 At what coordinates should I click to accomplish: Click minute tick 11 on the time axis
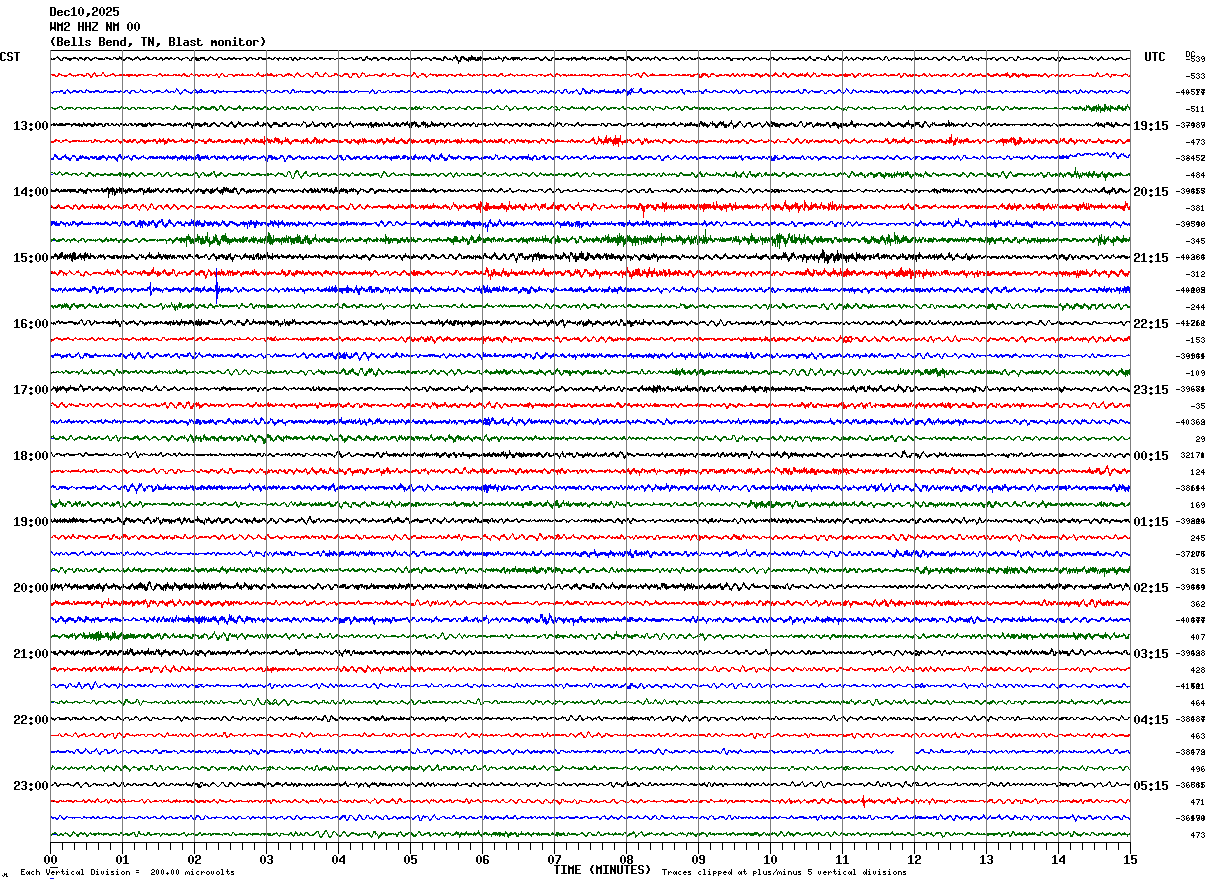[x=842, y=859]
